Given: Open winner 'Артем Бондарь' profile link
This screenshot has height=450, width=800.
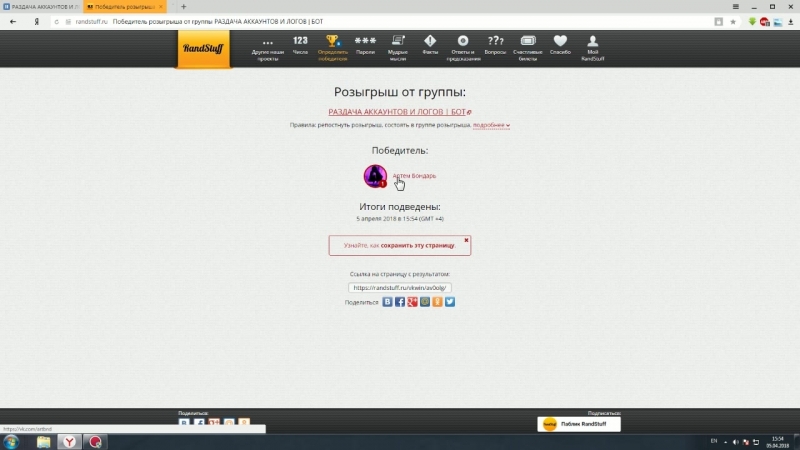Looking at the screenshot, I should pyautogui.click(x=414, y=176).
